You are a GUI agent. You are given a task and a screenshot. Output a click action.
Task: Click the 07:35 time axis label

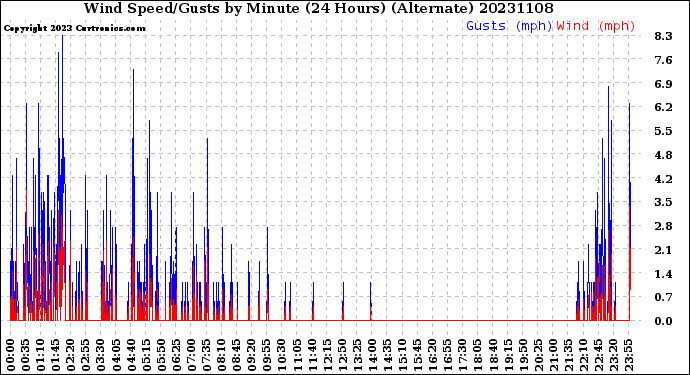coord(206,355)
